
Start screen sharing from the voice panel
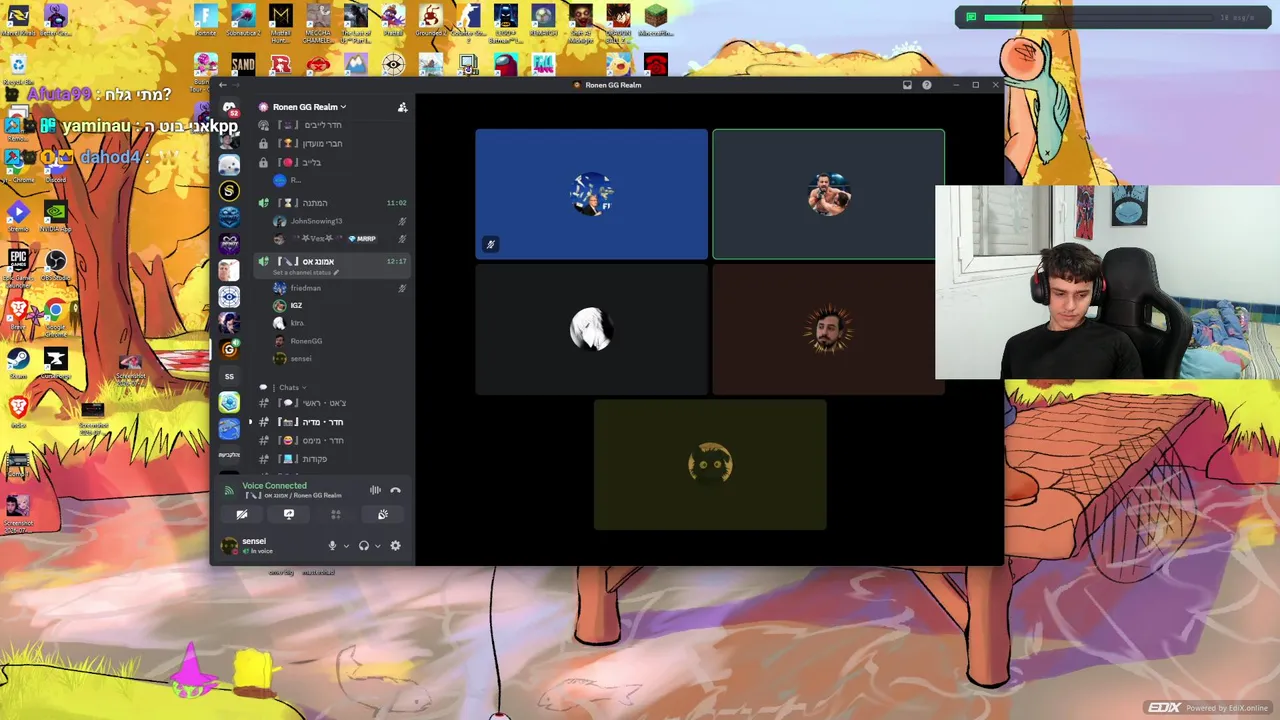point(289,514)
